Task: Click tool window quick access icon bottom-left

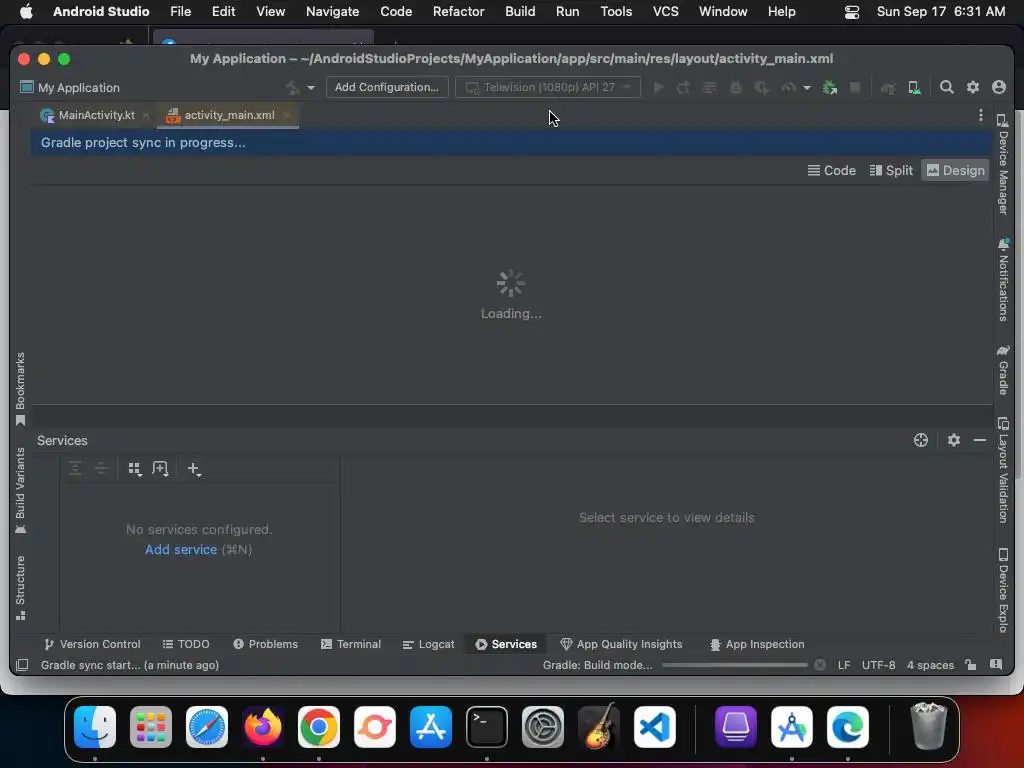Action: pos(22,665)
